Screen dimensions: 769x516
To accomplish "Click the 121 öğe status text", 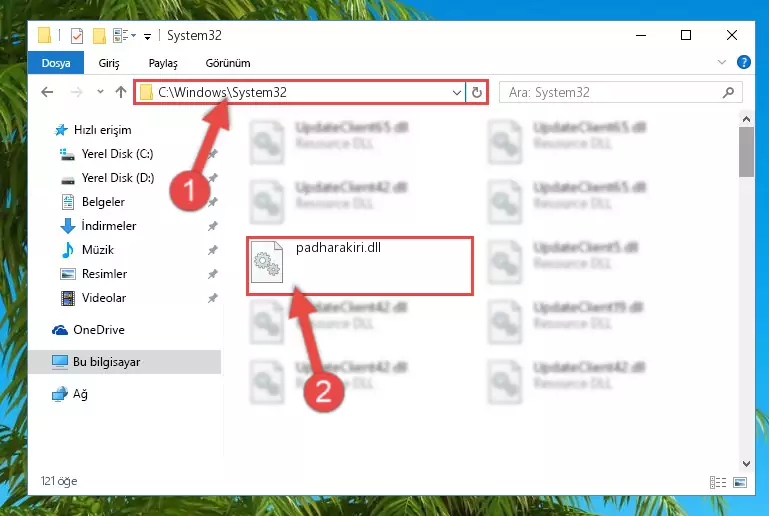I will [59, 481].
